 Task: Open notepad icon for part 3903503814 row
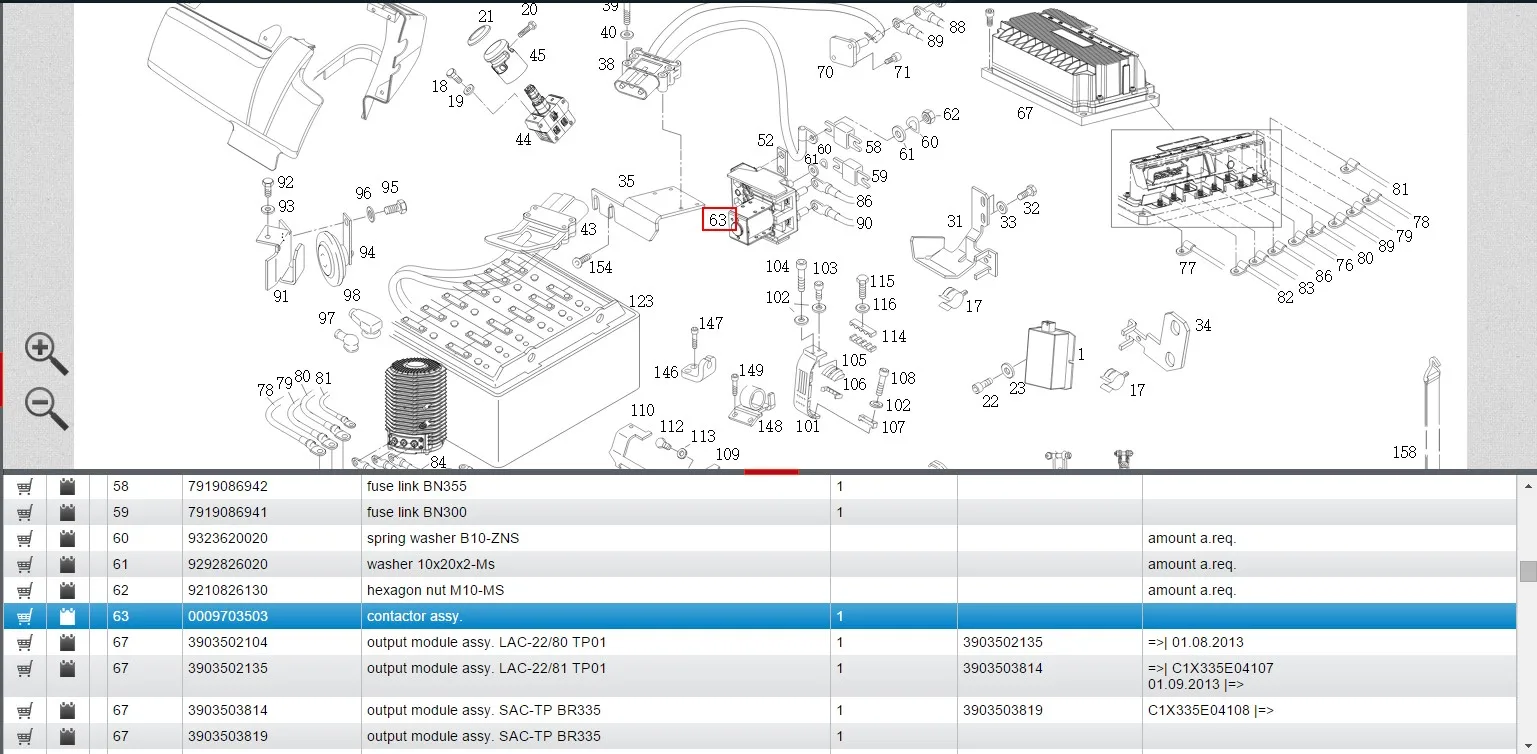coord(67,711)
